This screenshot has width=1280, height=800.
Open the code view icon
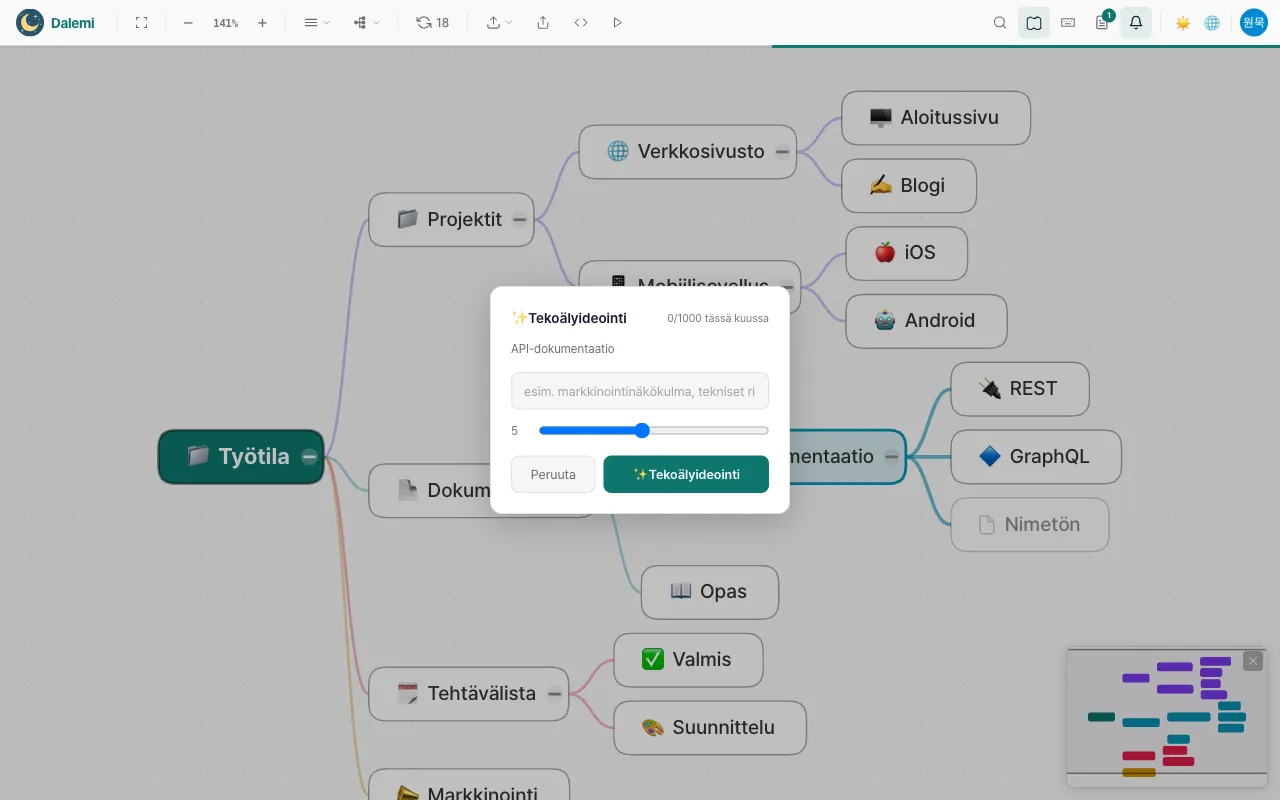(x=581, y=22)
